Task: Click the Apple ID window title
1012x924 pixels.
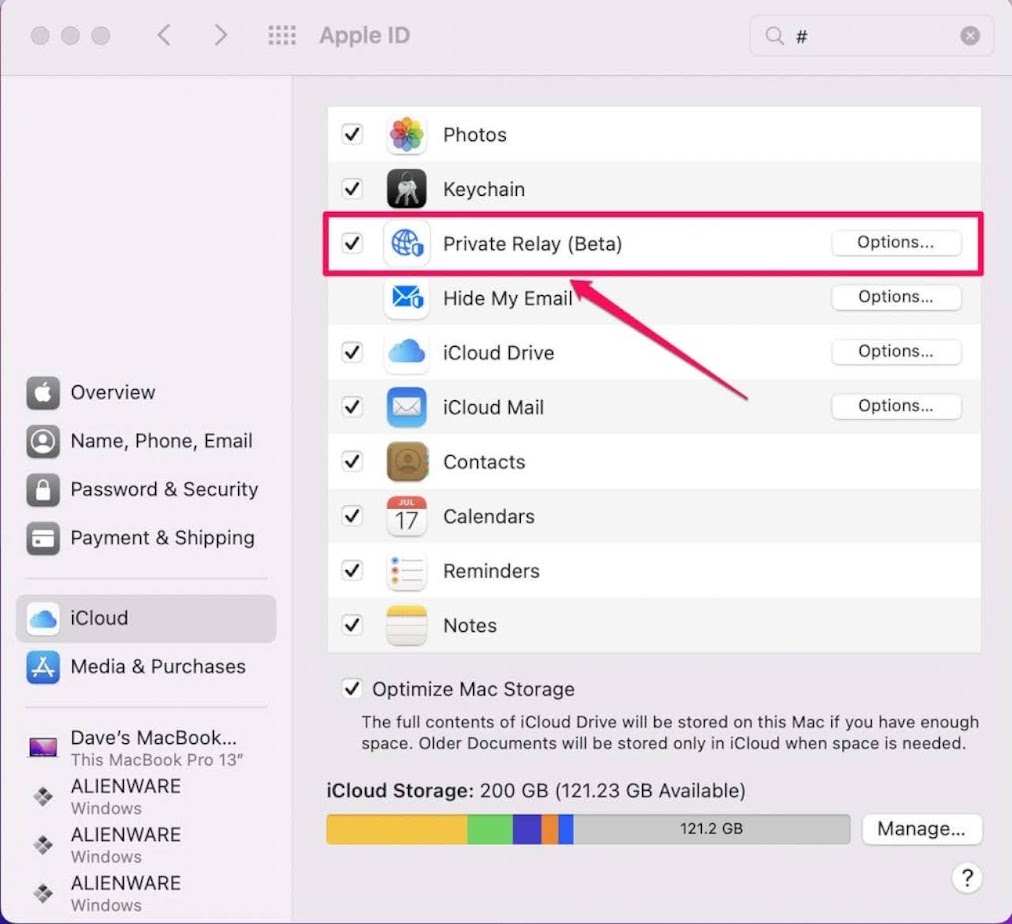Action: 365,35
